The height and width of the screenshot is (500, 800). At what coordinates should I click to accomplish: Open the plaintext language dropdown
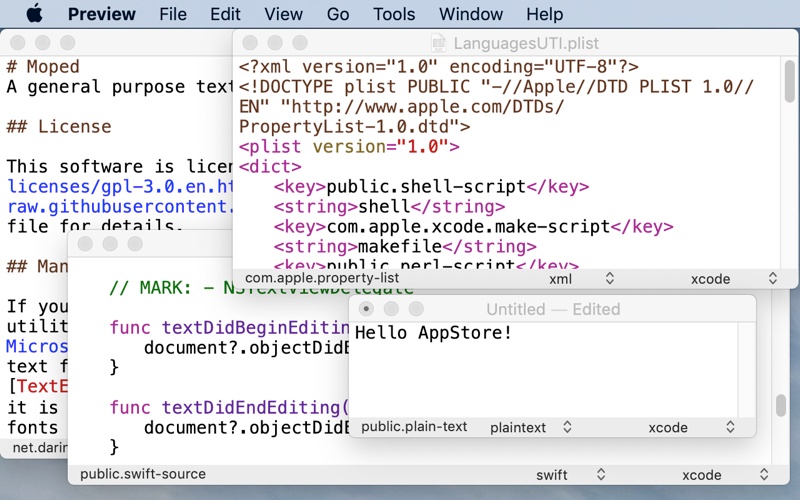click(531, 427)
